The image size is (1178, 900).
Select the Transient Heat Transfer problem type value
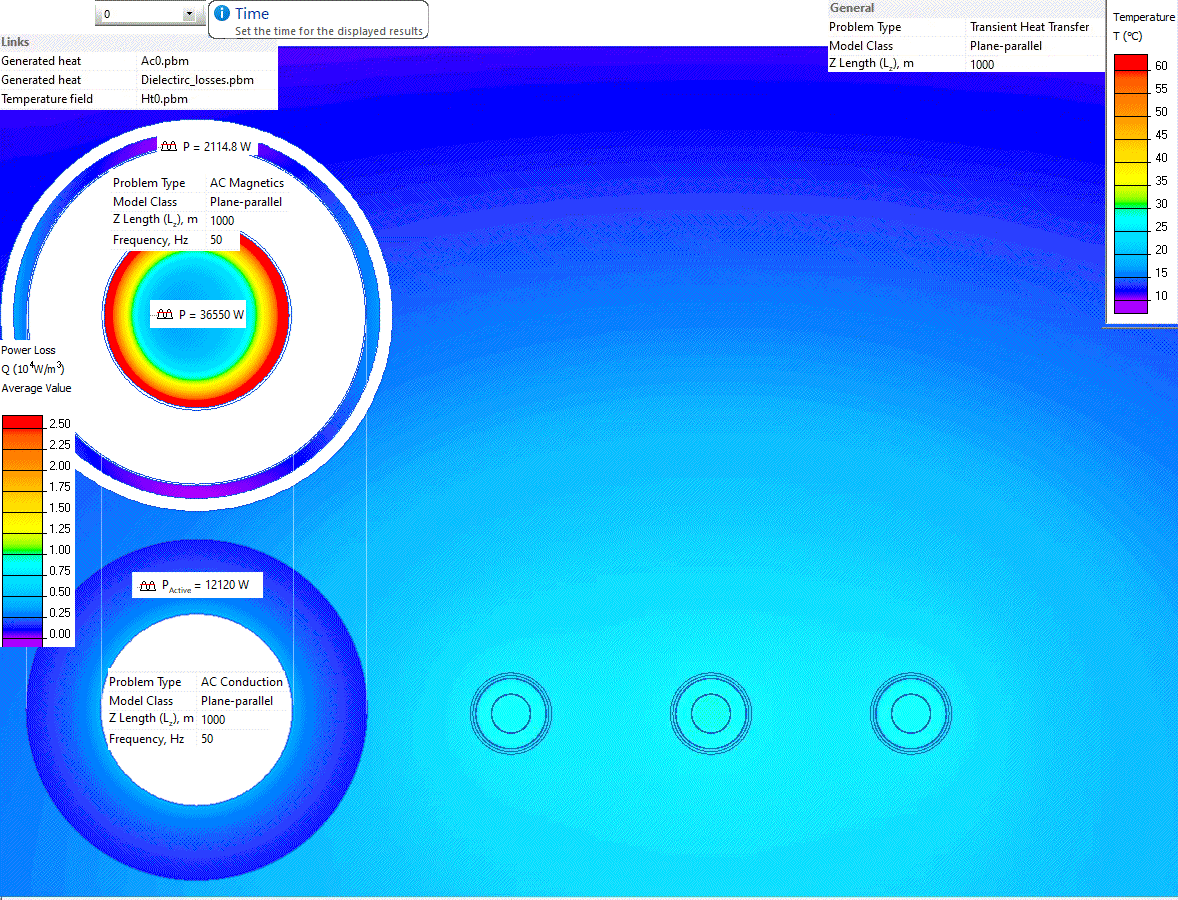pos(1029,27)
